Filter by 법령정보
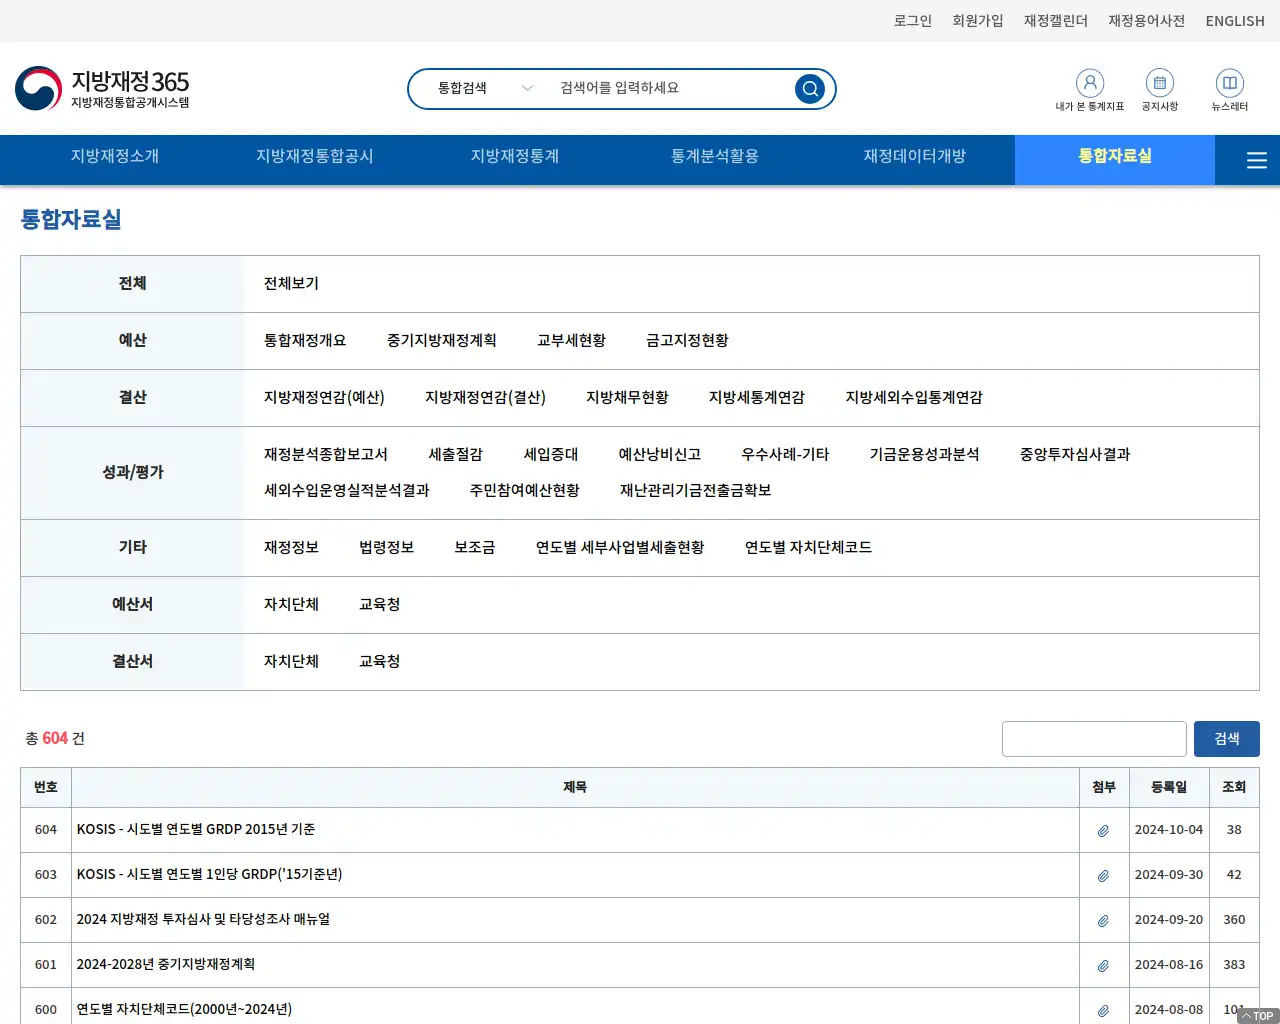Viewport: 1280px width, 1024px height. point(387,548)
